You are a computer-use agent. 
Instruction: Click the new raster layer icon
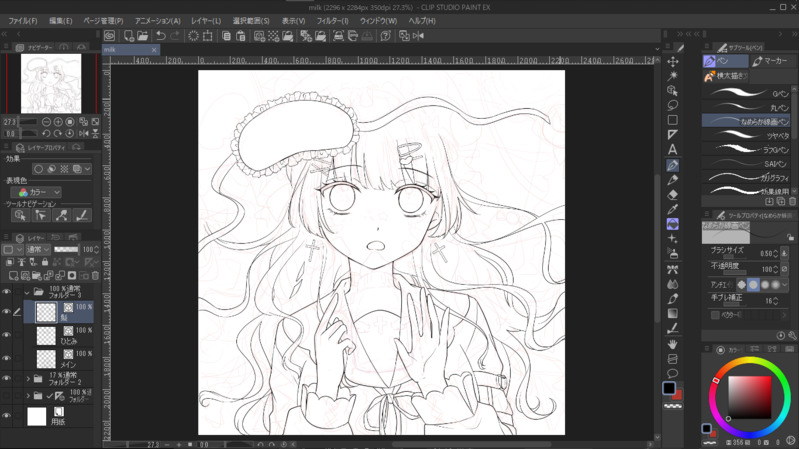click(14, 276)
